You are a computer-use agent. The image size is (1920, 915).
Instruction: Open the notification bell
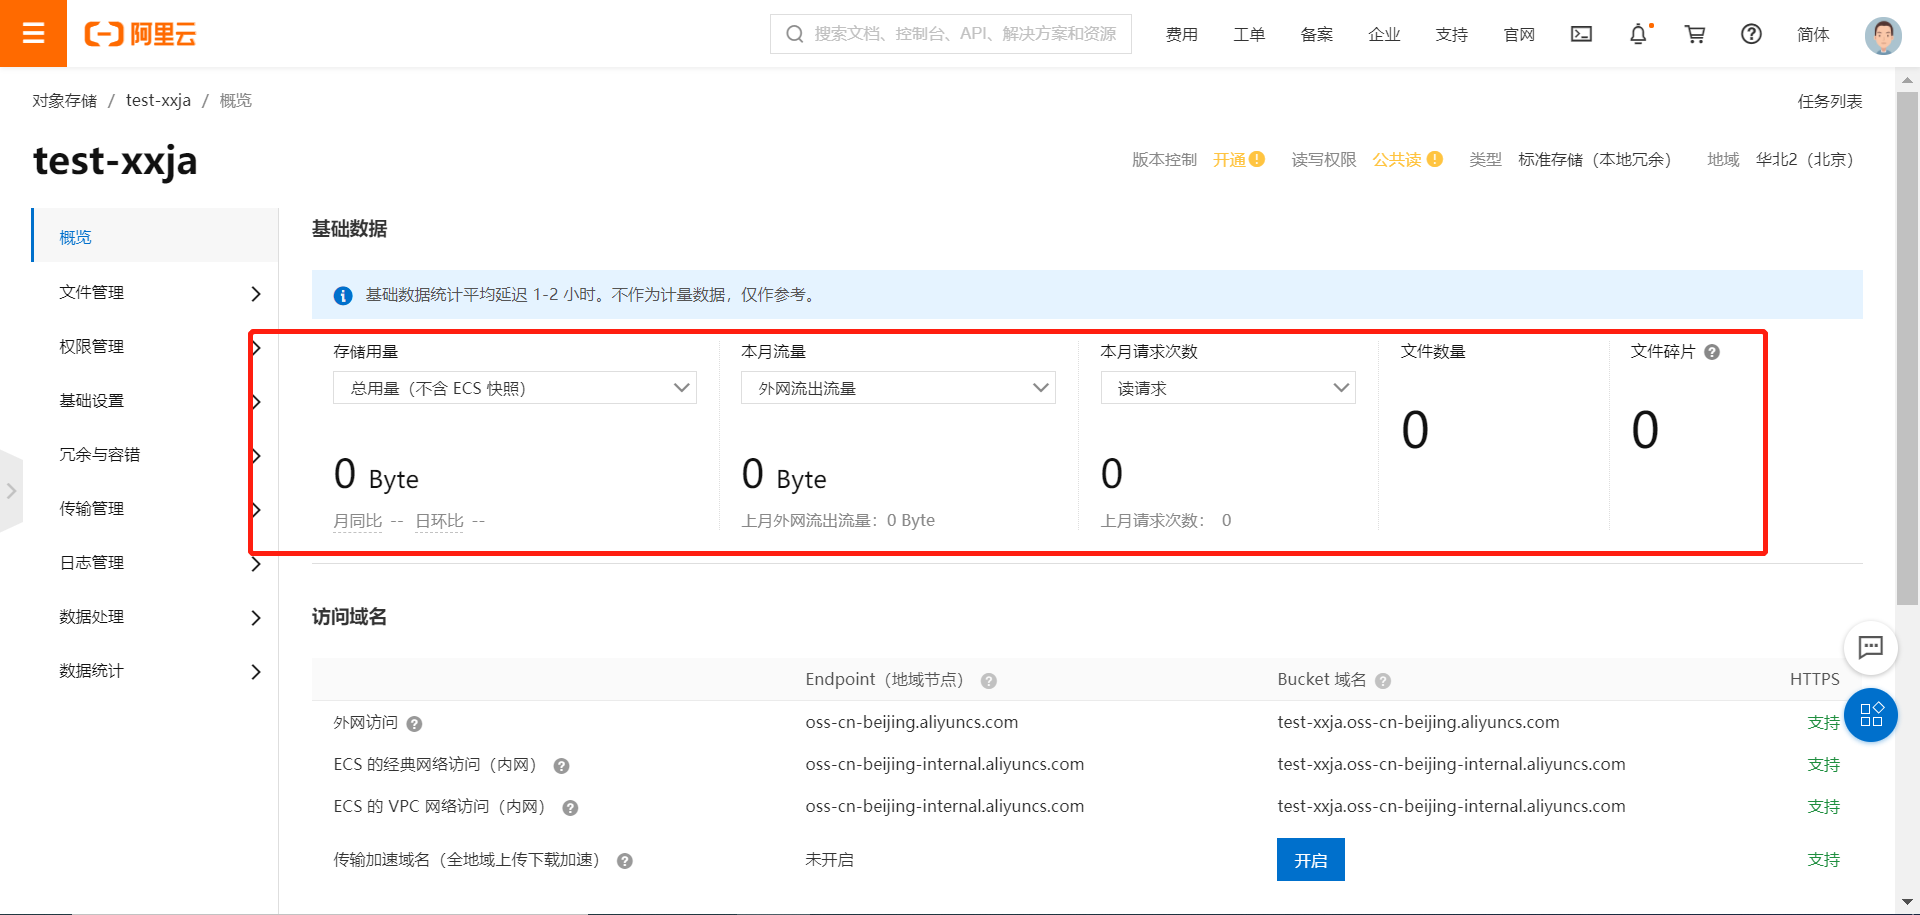tap(1637, 33)
